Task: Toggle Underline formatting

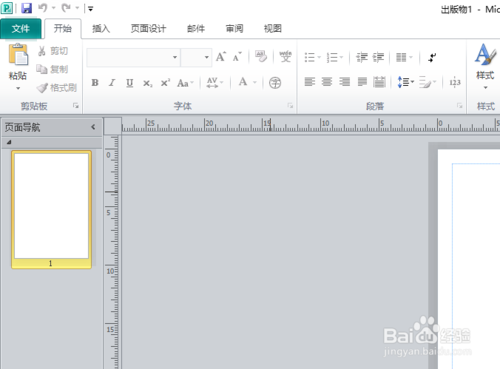Action: (x=130, y=83)
